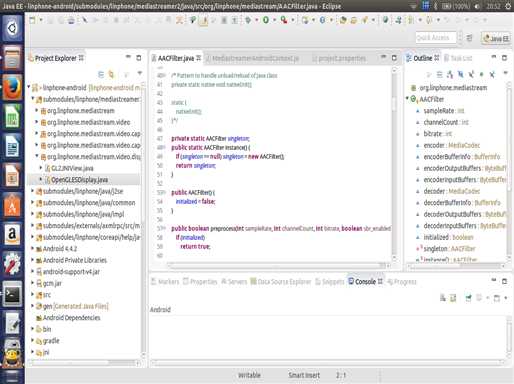Screen dimensions: 514x384
Task: Open Firefox from the Ubuntu launcher
Action: coord(12,87)
